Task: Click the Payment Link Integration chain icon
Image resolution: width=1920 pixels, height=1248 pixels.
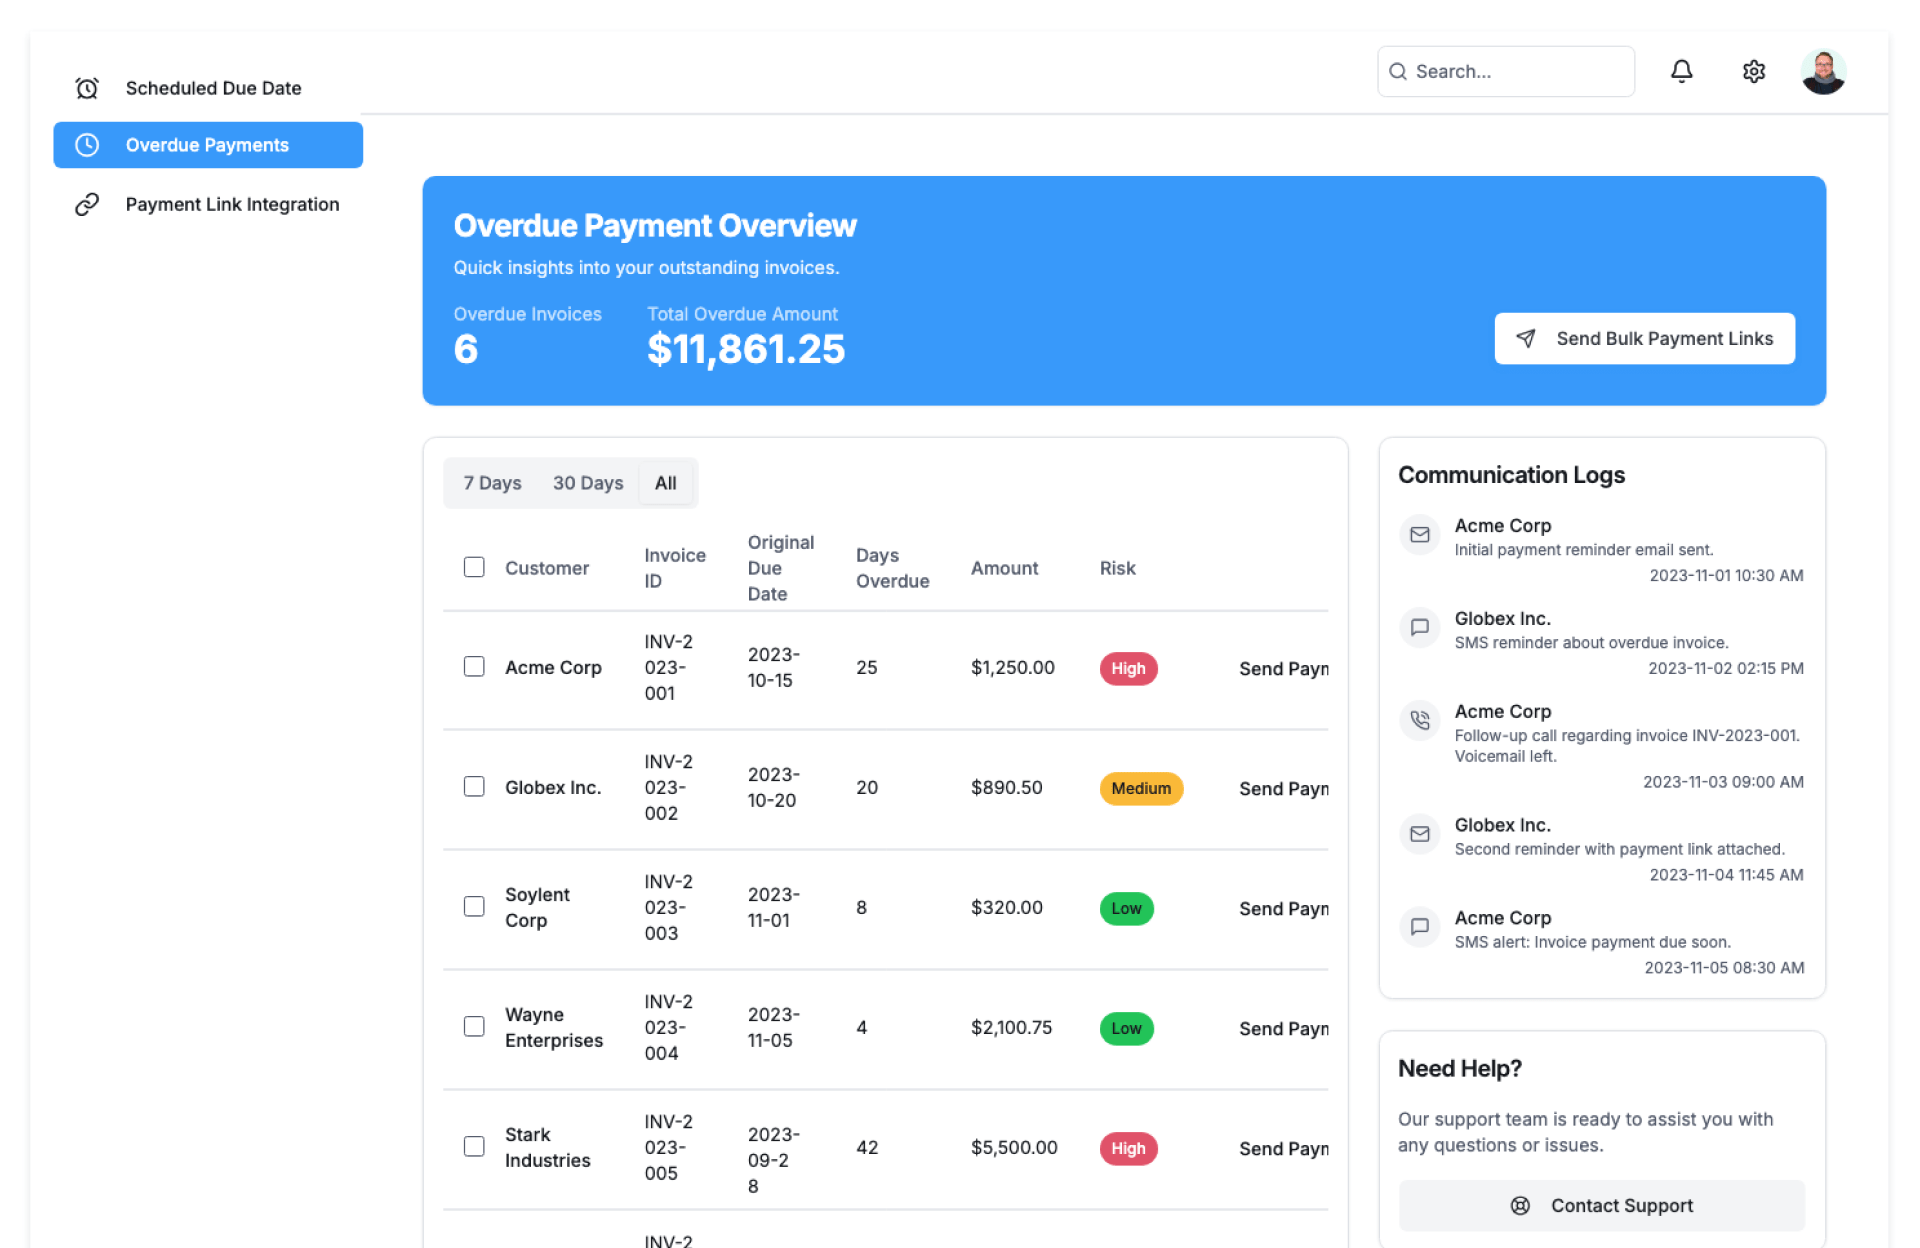Action: pyautogui.click(x=87, y=204)
